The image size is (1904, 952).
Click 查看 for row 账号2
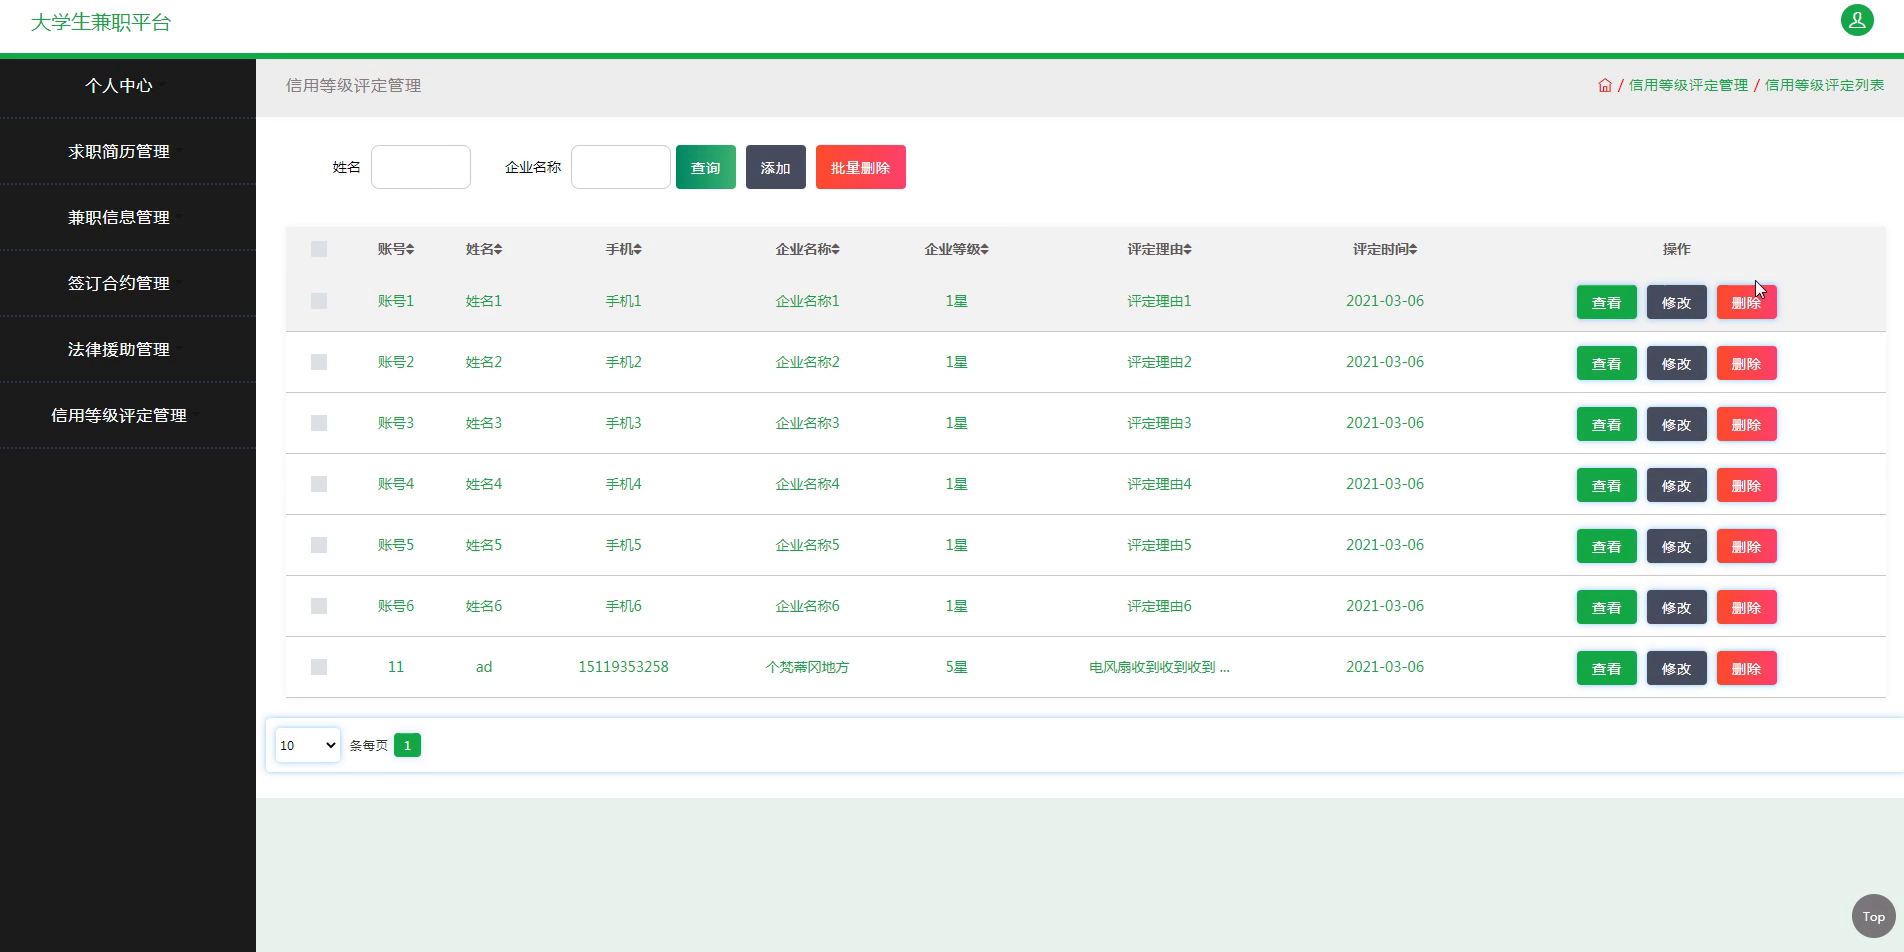tap(1607, 363)
